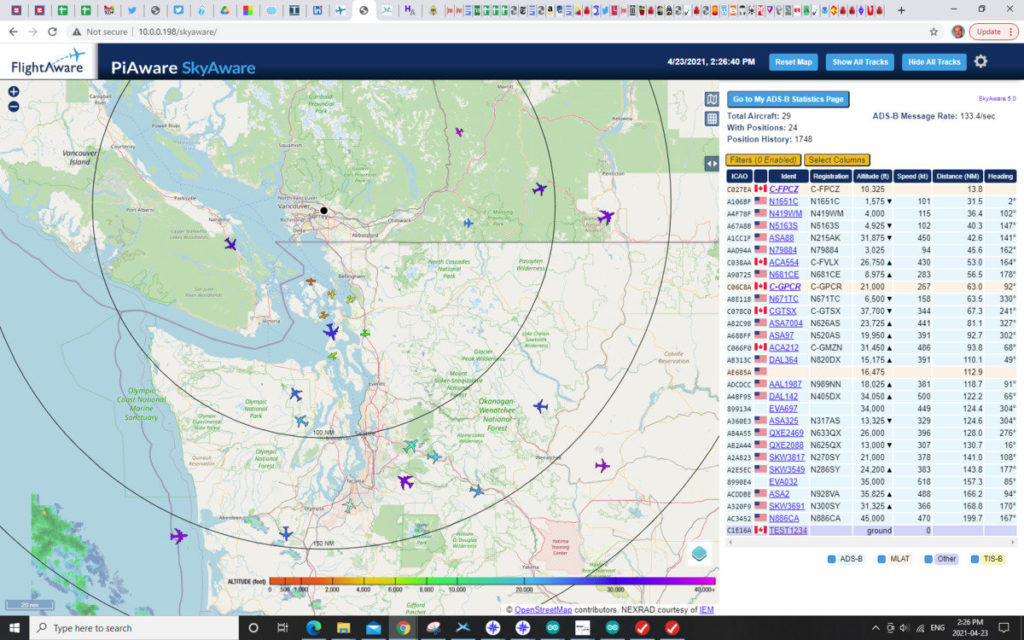
Task: Open the Select Columns panel
Action: pyautogui.click(x=837, y=160)
